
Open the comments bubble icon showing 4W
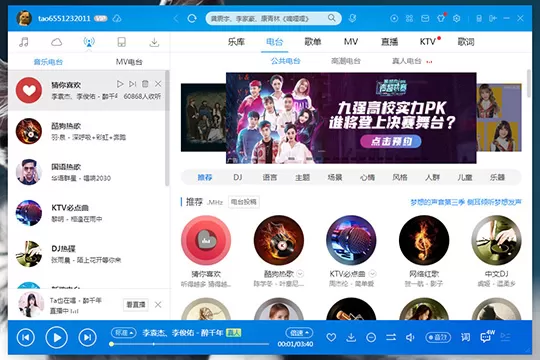point(487,336)
